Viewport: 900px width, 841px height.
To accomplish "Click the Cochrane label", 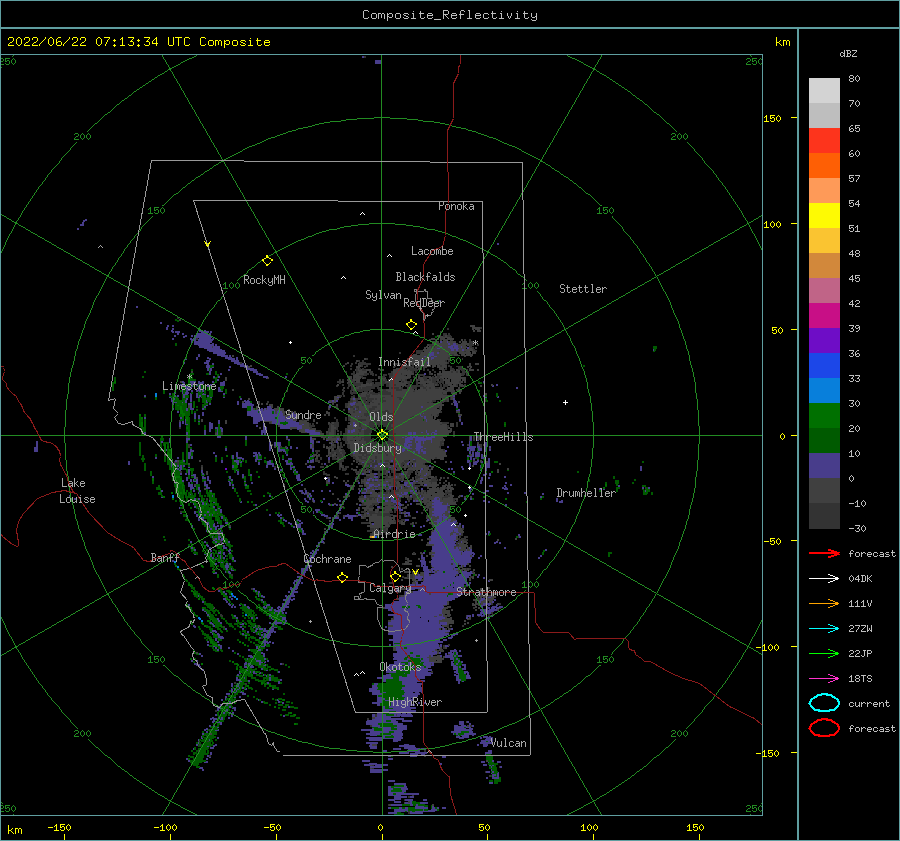I will tap(327, 559).
